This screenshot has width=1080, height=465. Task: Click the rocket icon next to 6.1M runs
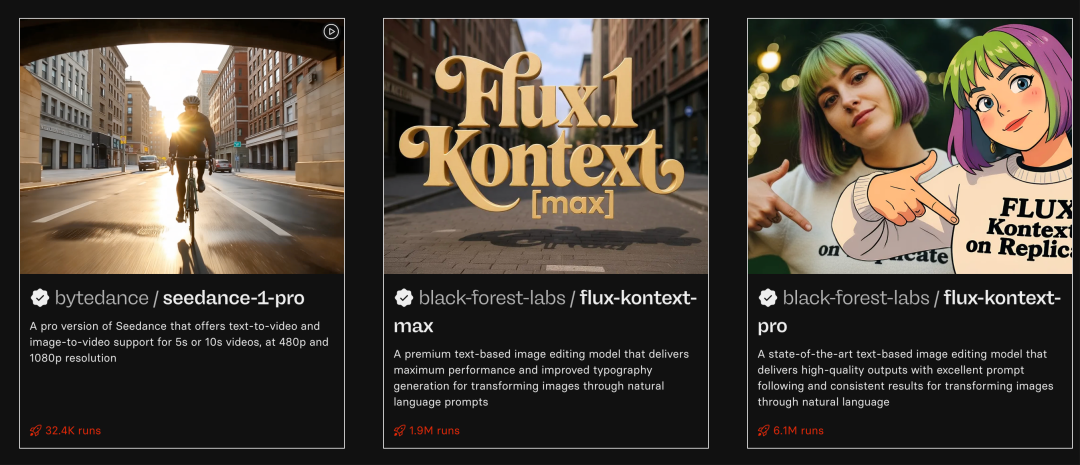763,431
